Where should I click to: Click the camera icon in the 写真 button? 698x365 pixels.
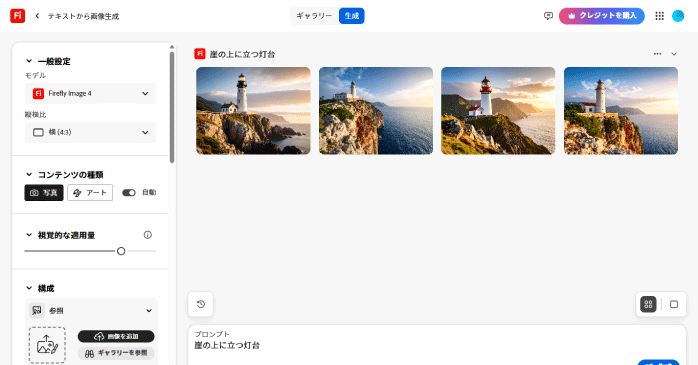coord(34,193)
